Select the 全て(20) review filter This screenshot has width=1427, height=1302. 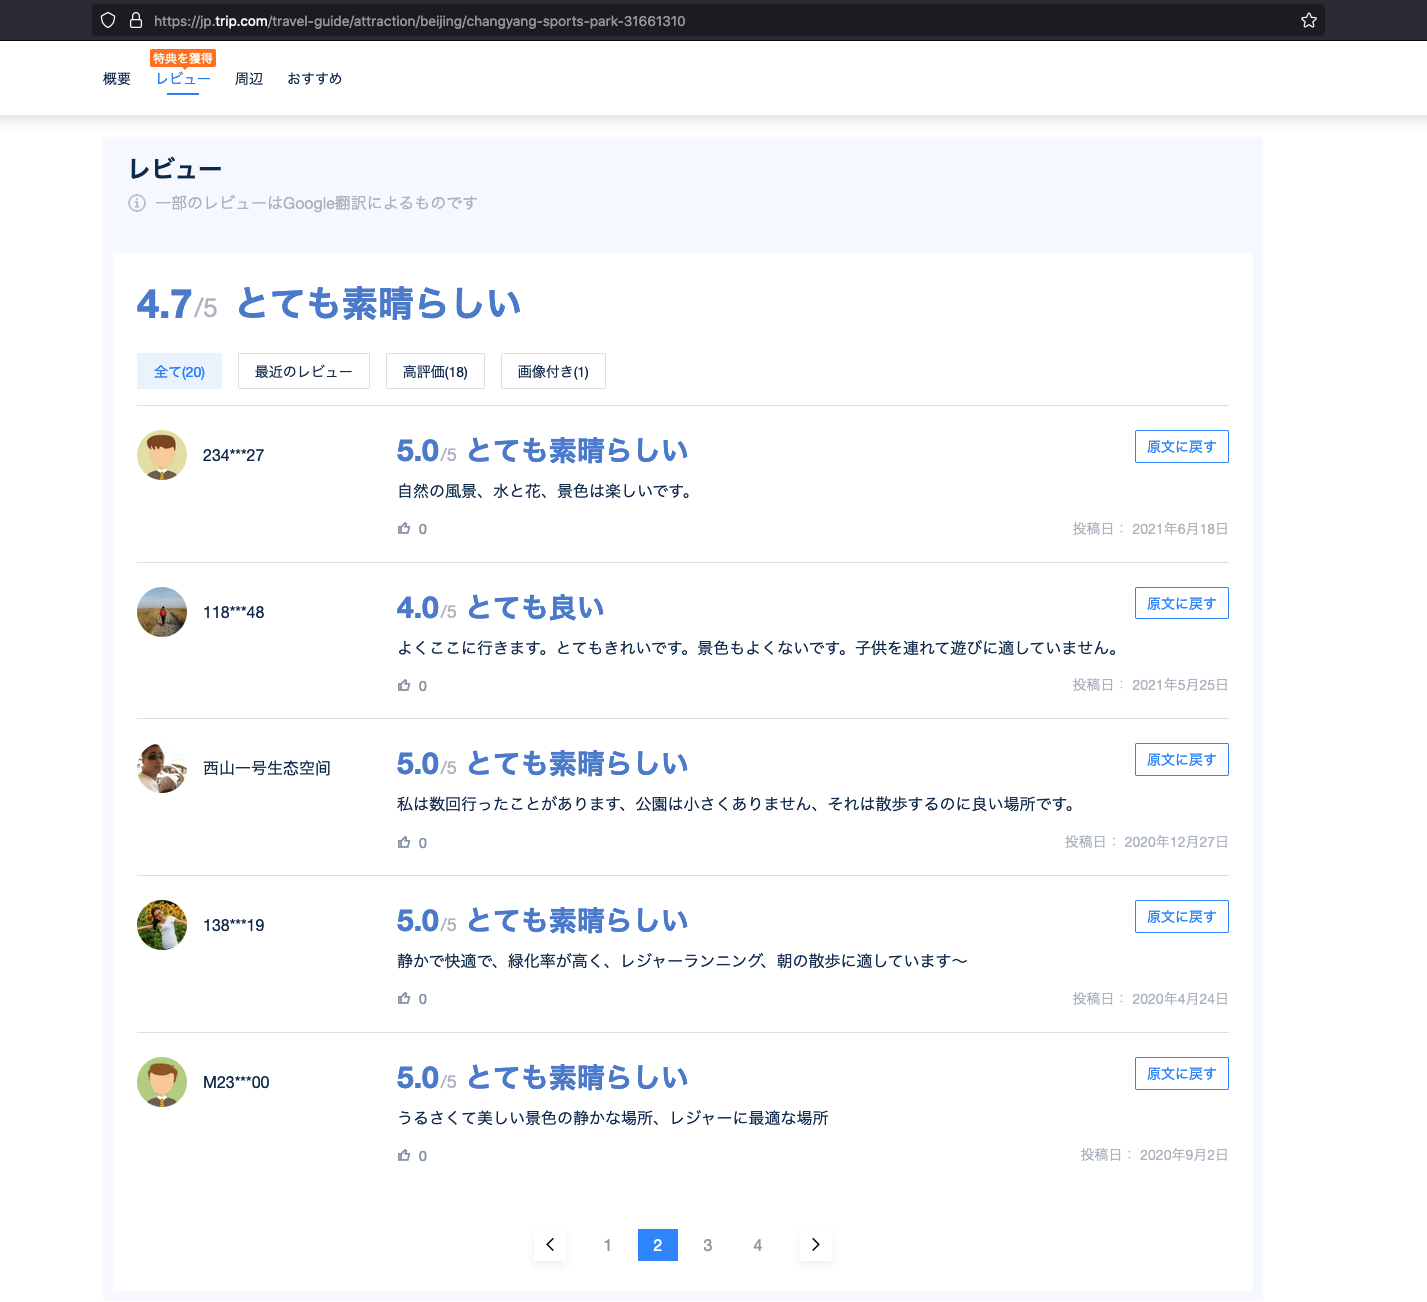[179, 371]
